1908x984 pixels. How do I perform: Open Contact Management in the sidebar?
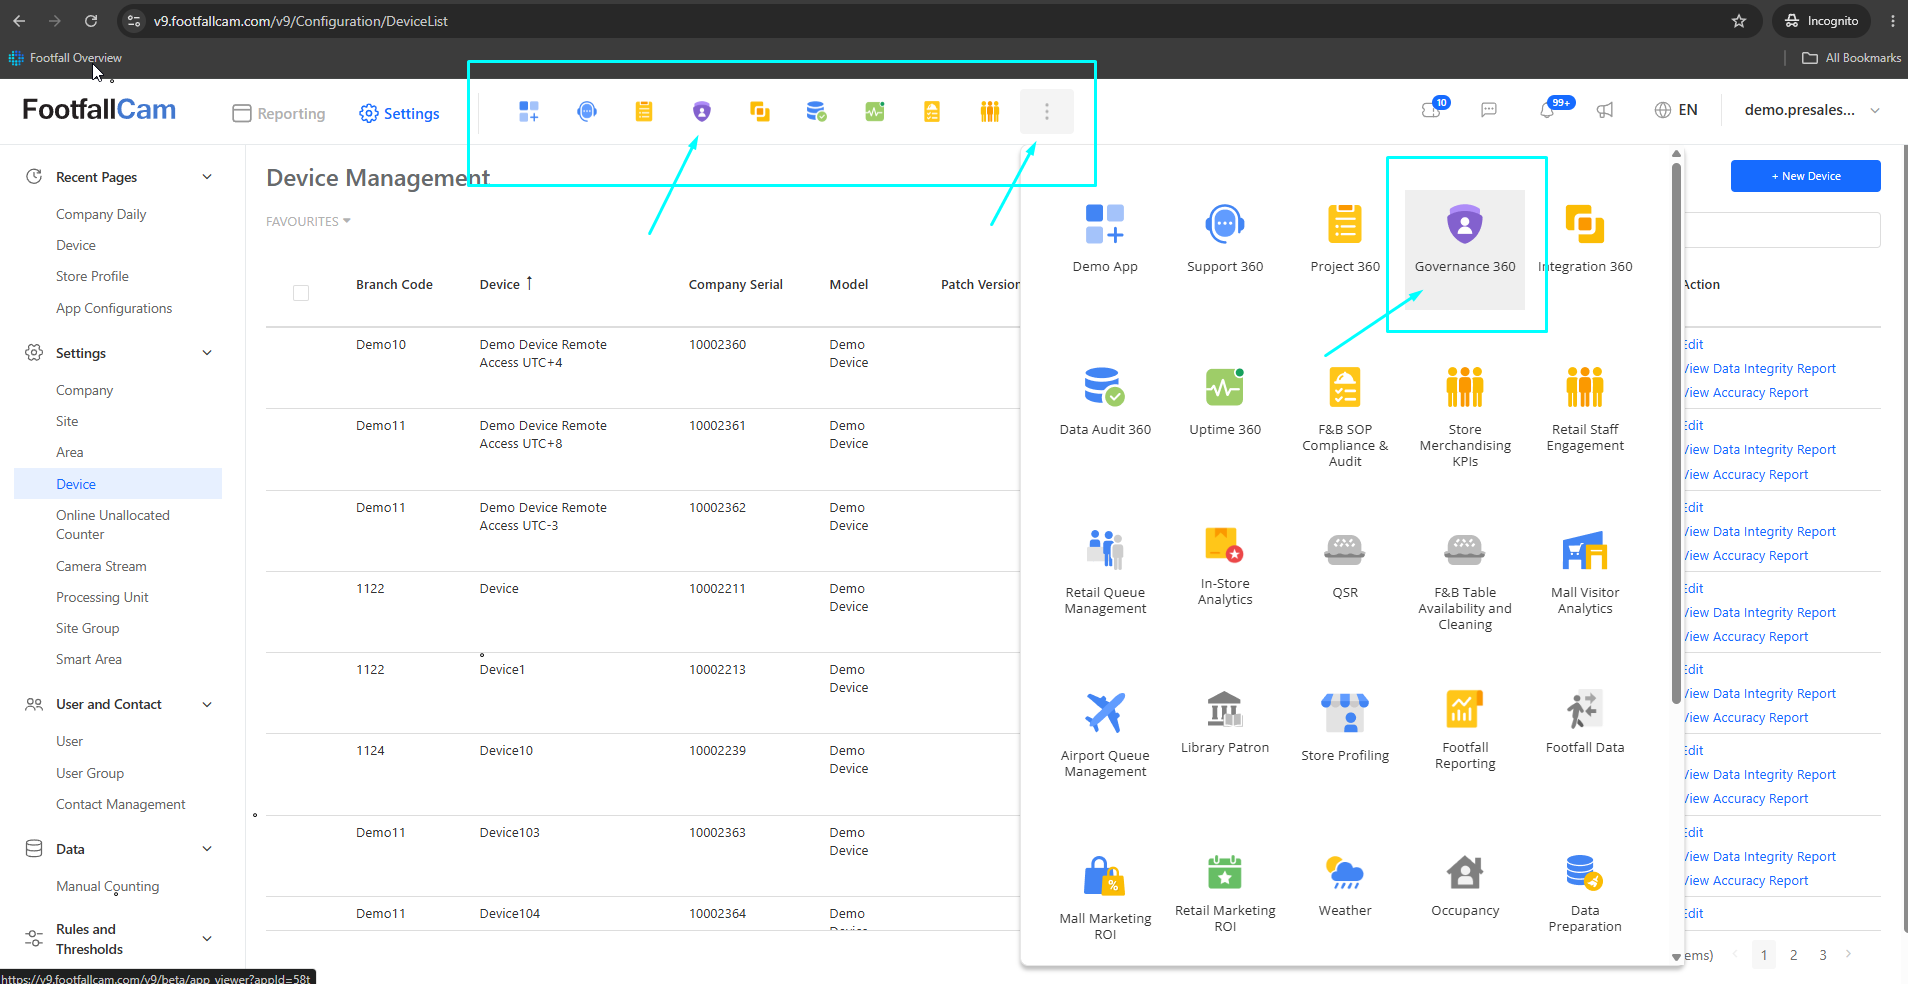(x=121, y=804)
